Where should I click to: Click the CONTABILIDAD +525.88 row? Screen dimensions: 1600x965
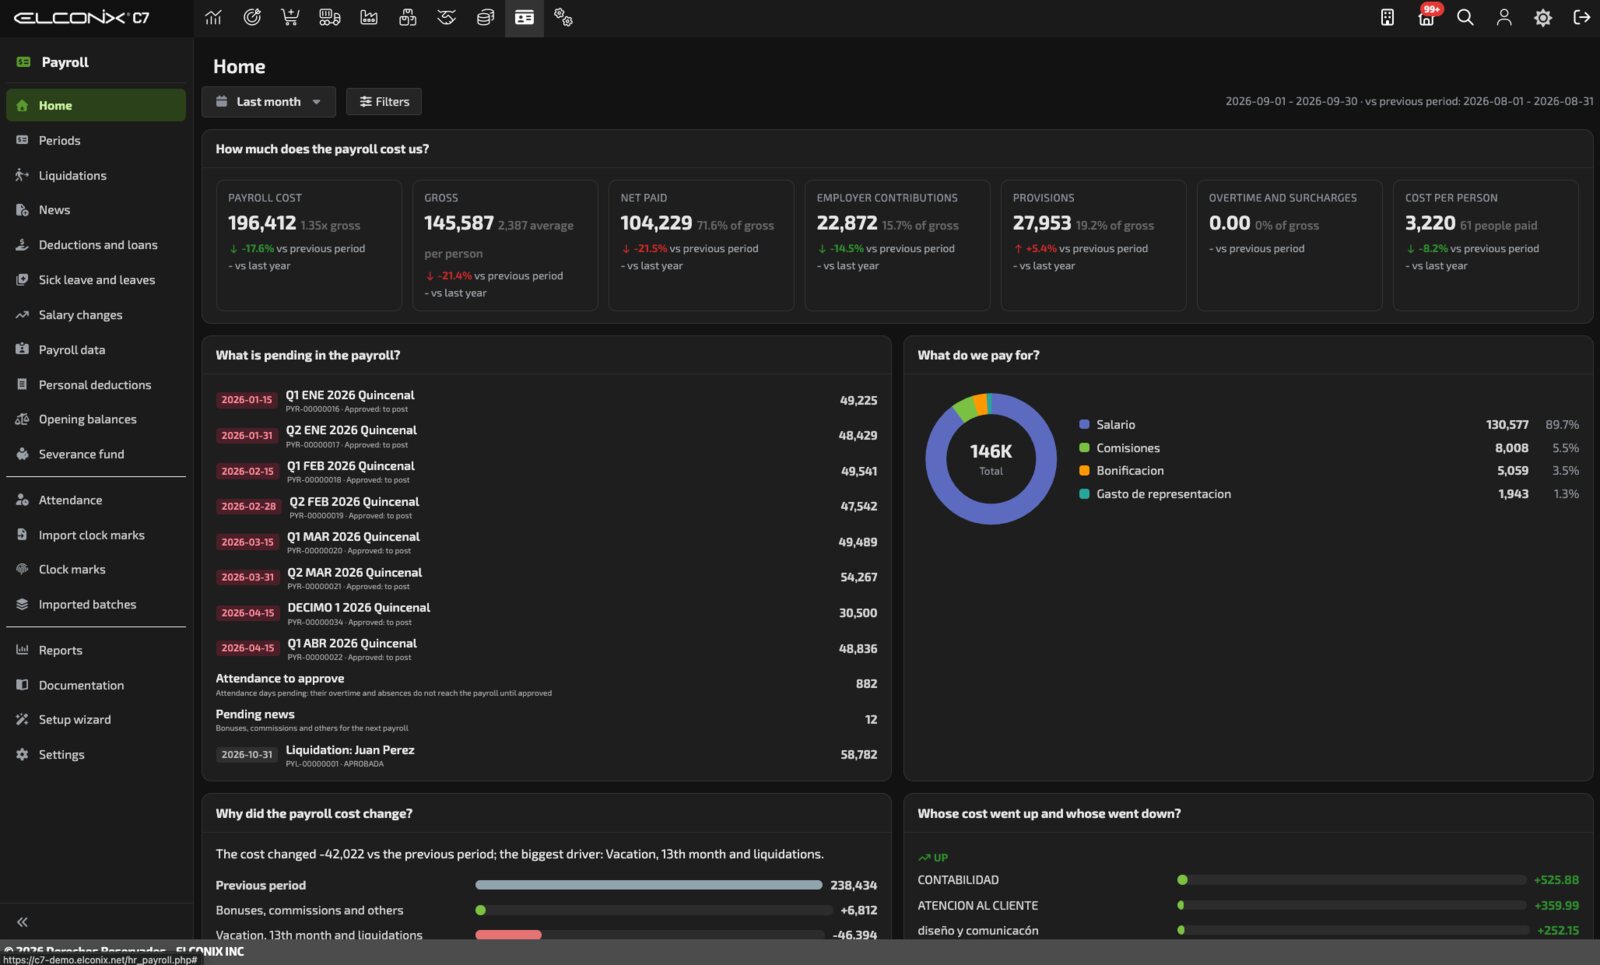point(1248,880)
